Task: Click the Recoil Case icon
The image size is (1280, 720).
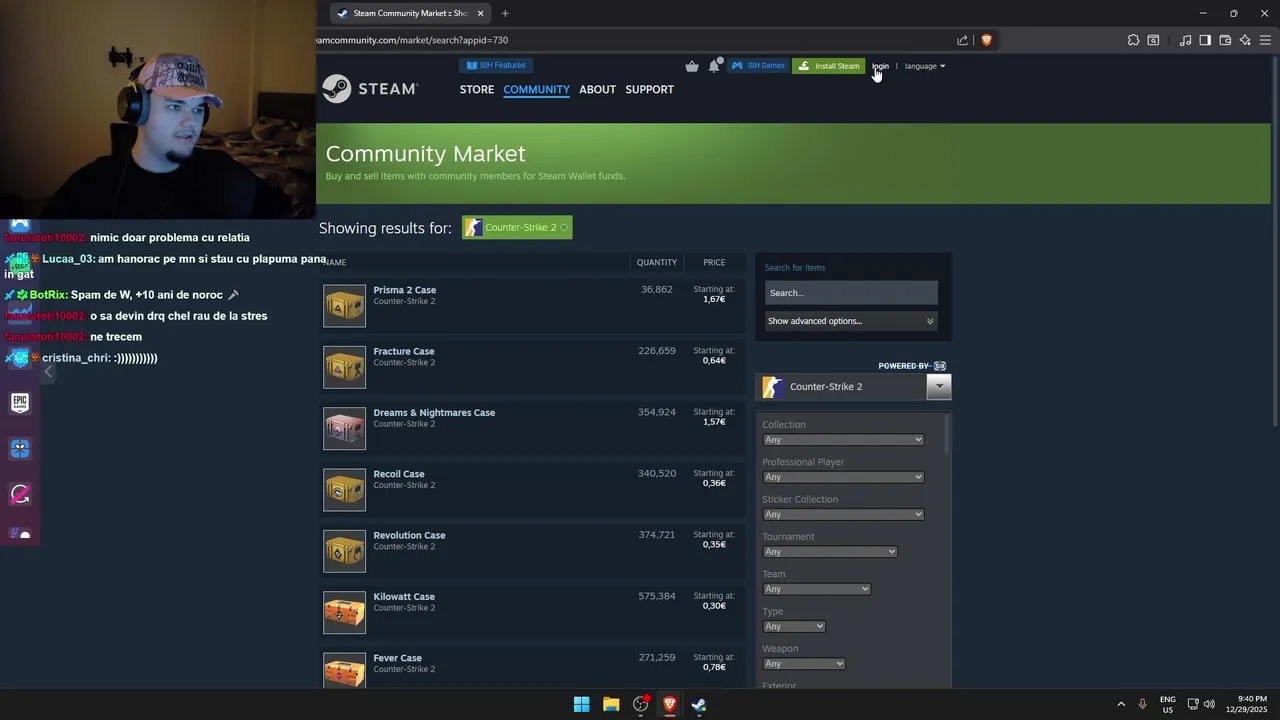Action: (344, 489)
